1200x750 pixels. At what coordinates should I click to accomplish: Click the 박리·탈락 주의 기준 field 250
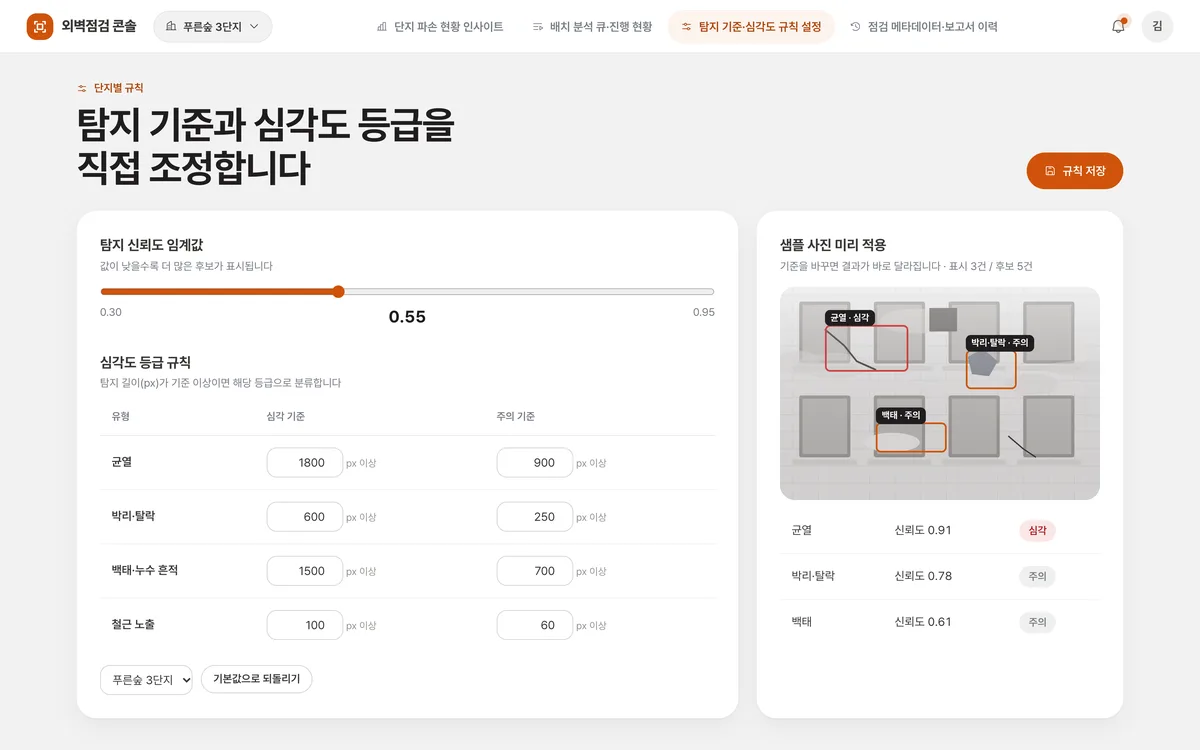click(535, 517)
